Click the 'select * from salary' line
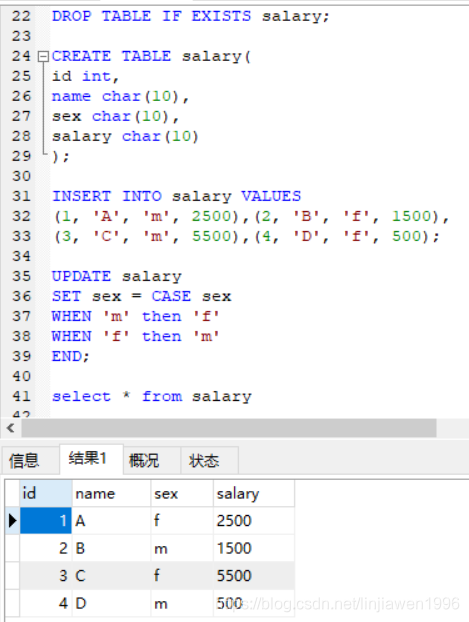Screen dimensions: 469x622 (x=152, y=396)
